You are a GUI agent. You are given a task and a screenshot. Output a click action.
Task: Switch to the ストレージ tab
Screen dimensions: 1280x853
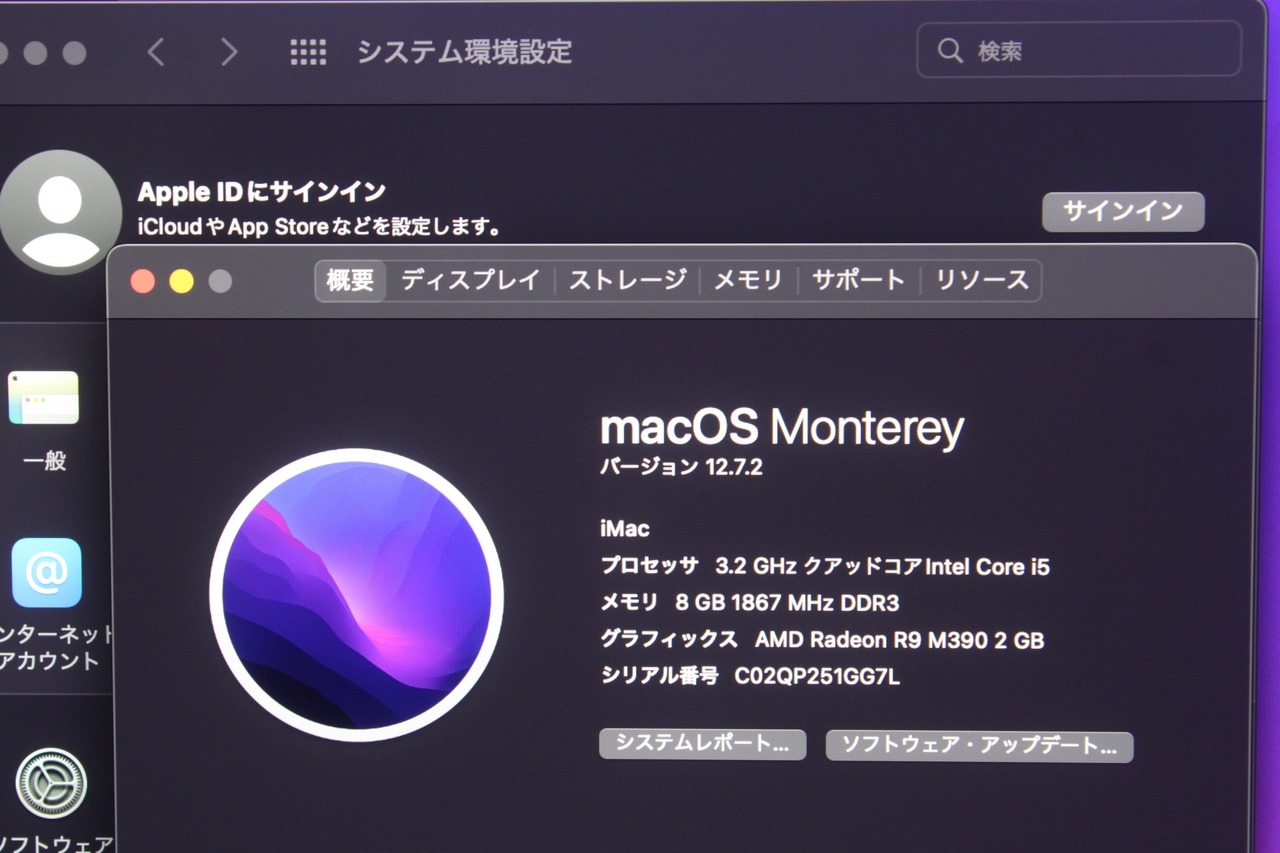point(628,280)
